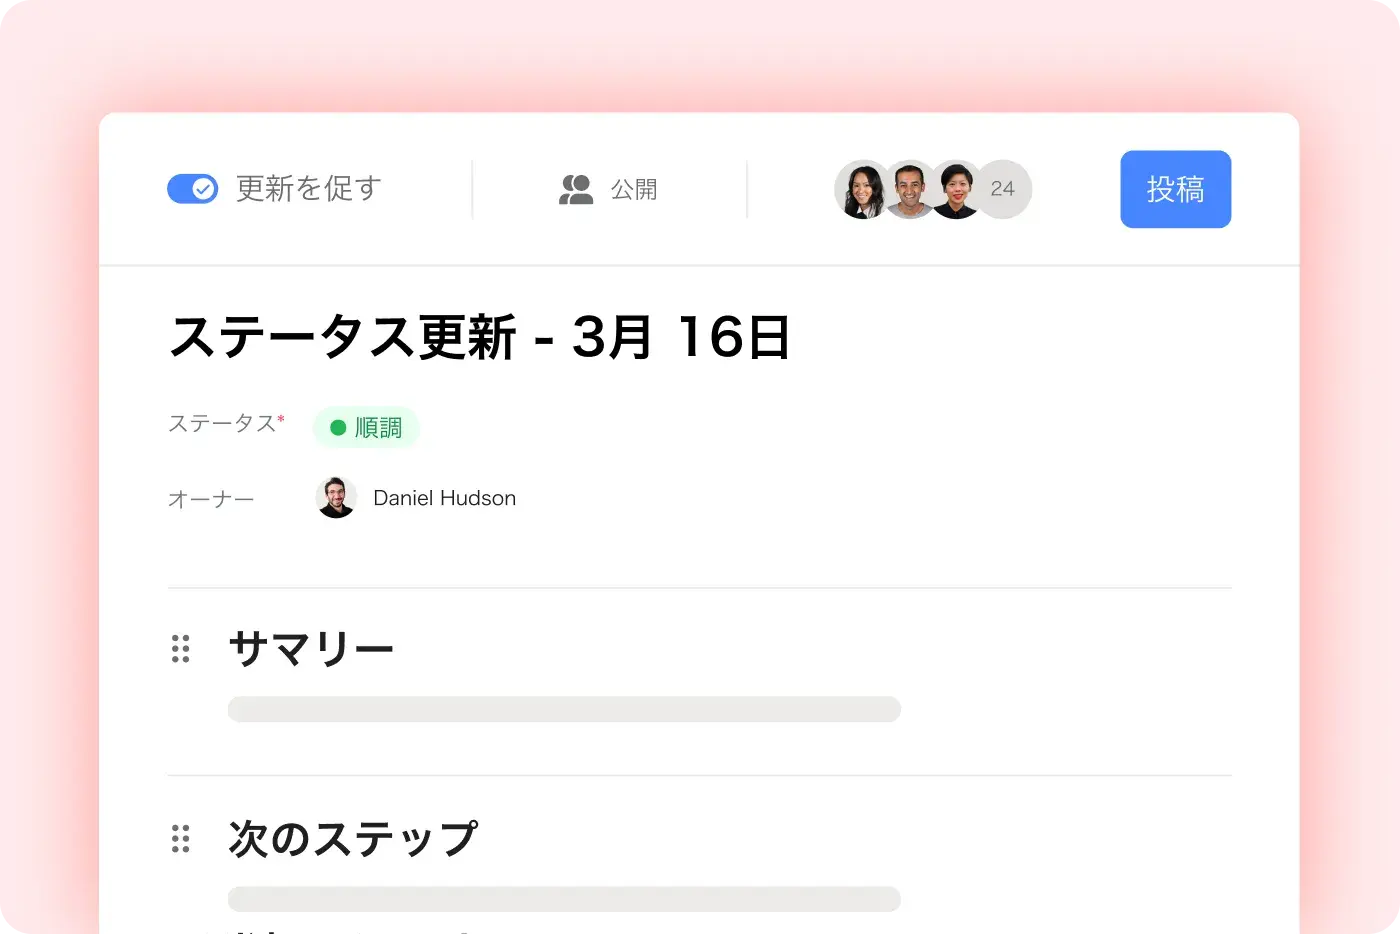The image size is (1400, 934).
Task: Open the Daniel Hudson owner selector
Action: coord(444,498)
